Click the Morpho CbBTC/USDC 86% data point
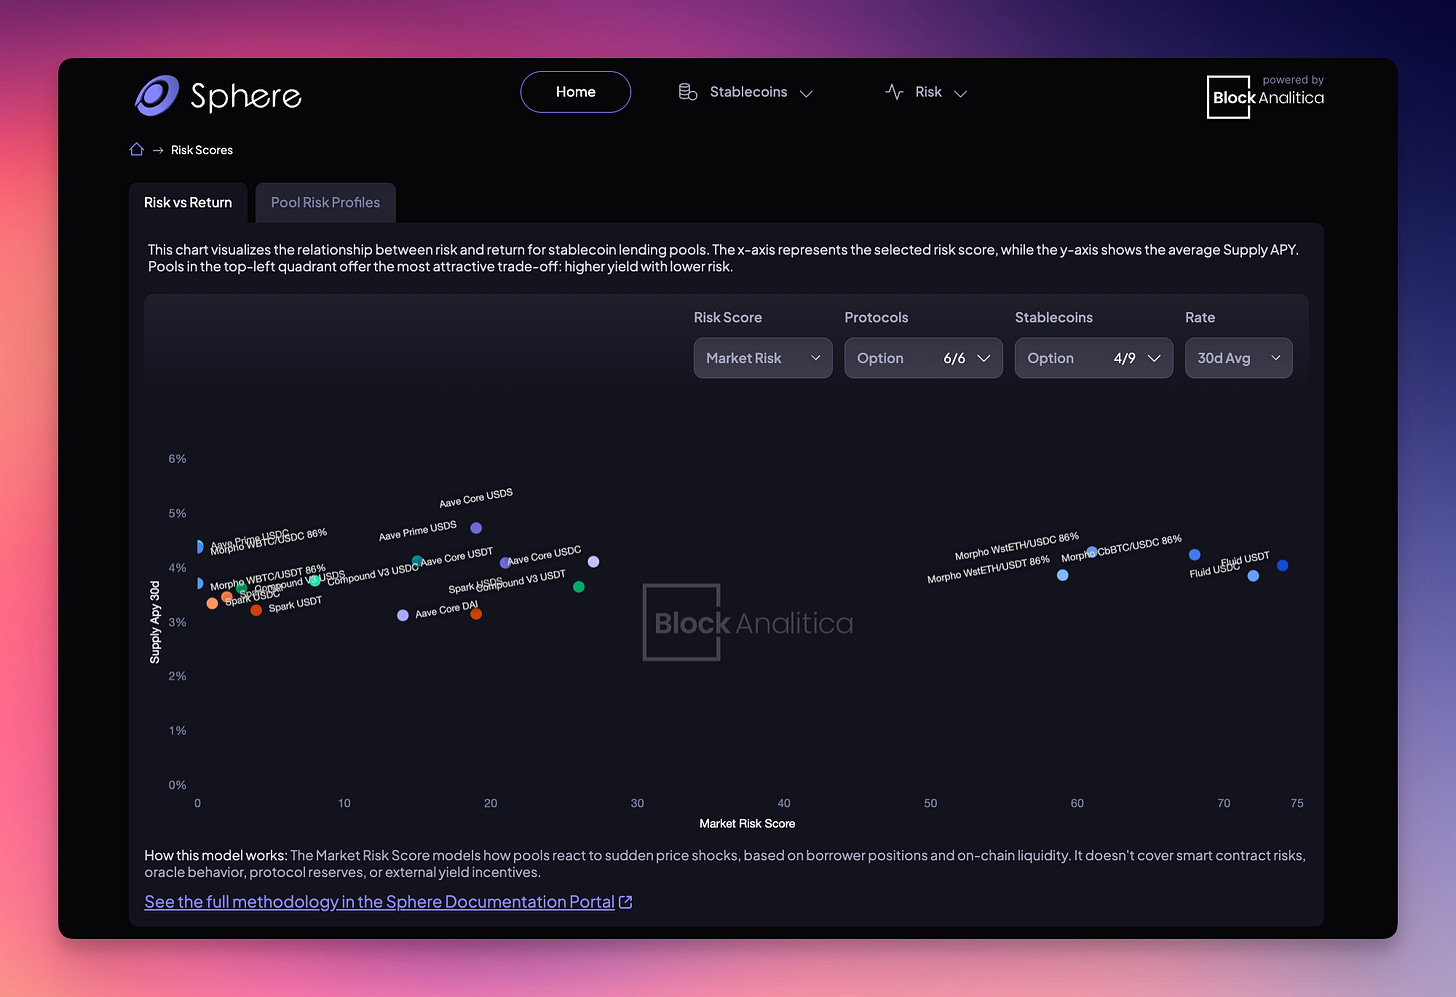Viewport: 1456px width, 997px height. click(1194, 555)
